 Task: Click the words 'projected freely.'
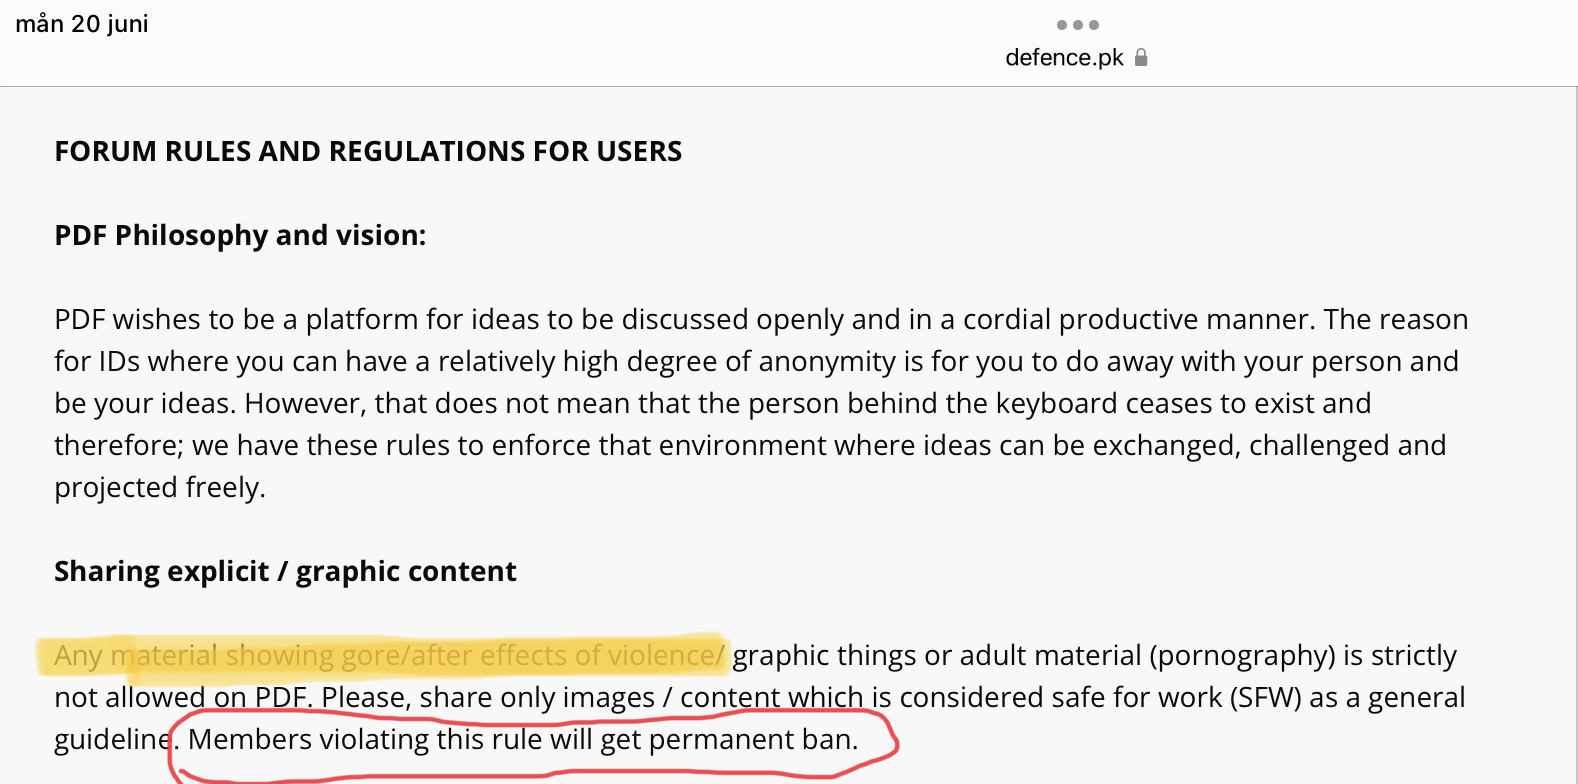click(x=160, y=487)
